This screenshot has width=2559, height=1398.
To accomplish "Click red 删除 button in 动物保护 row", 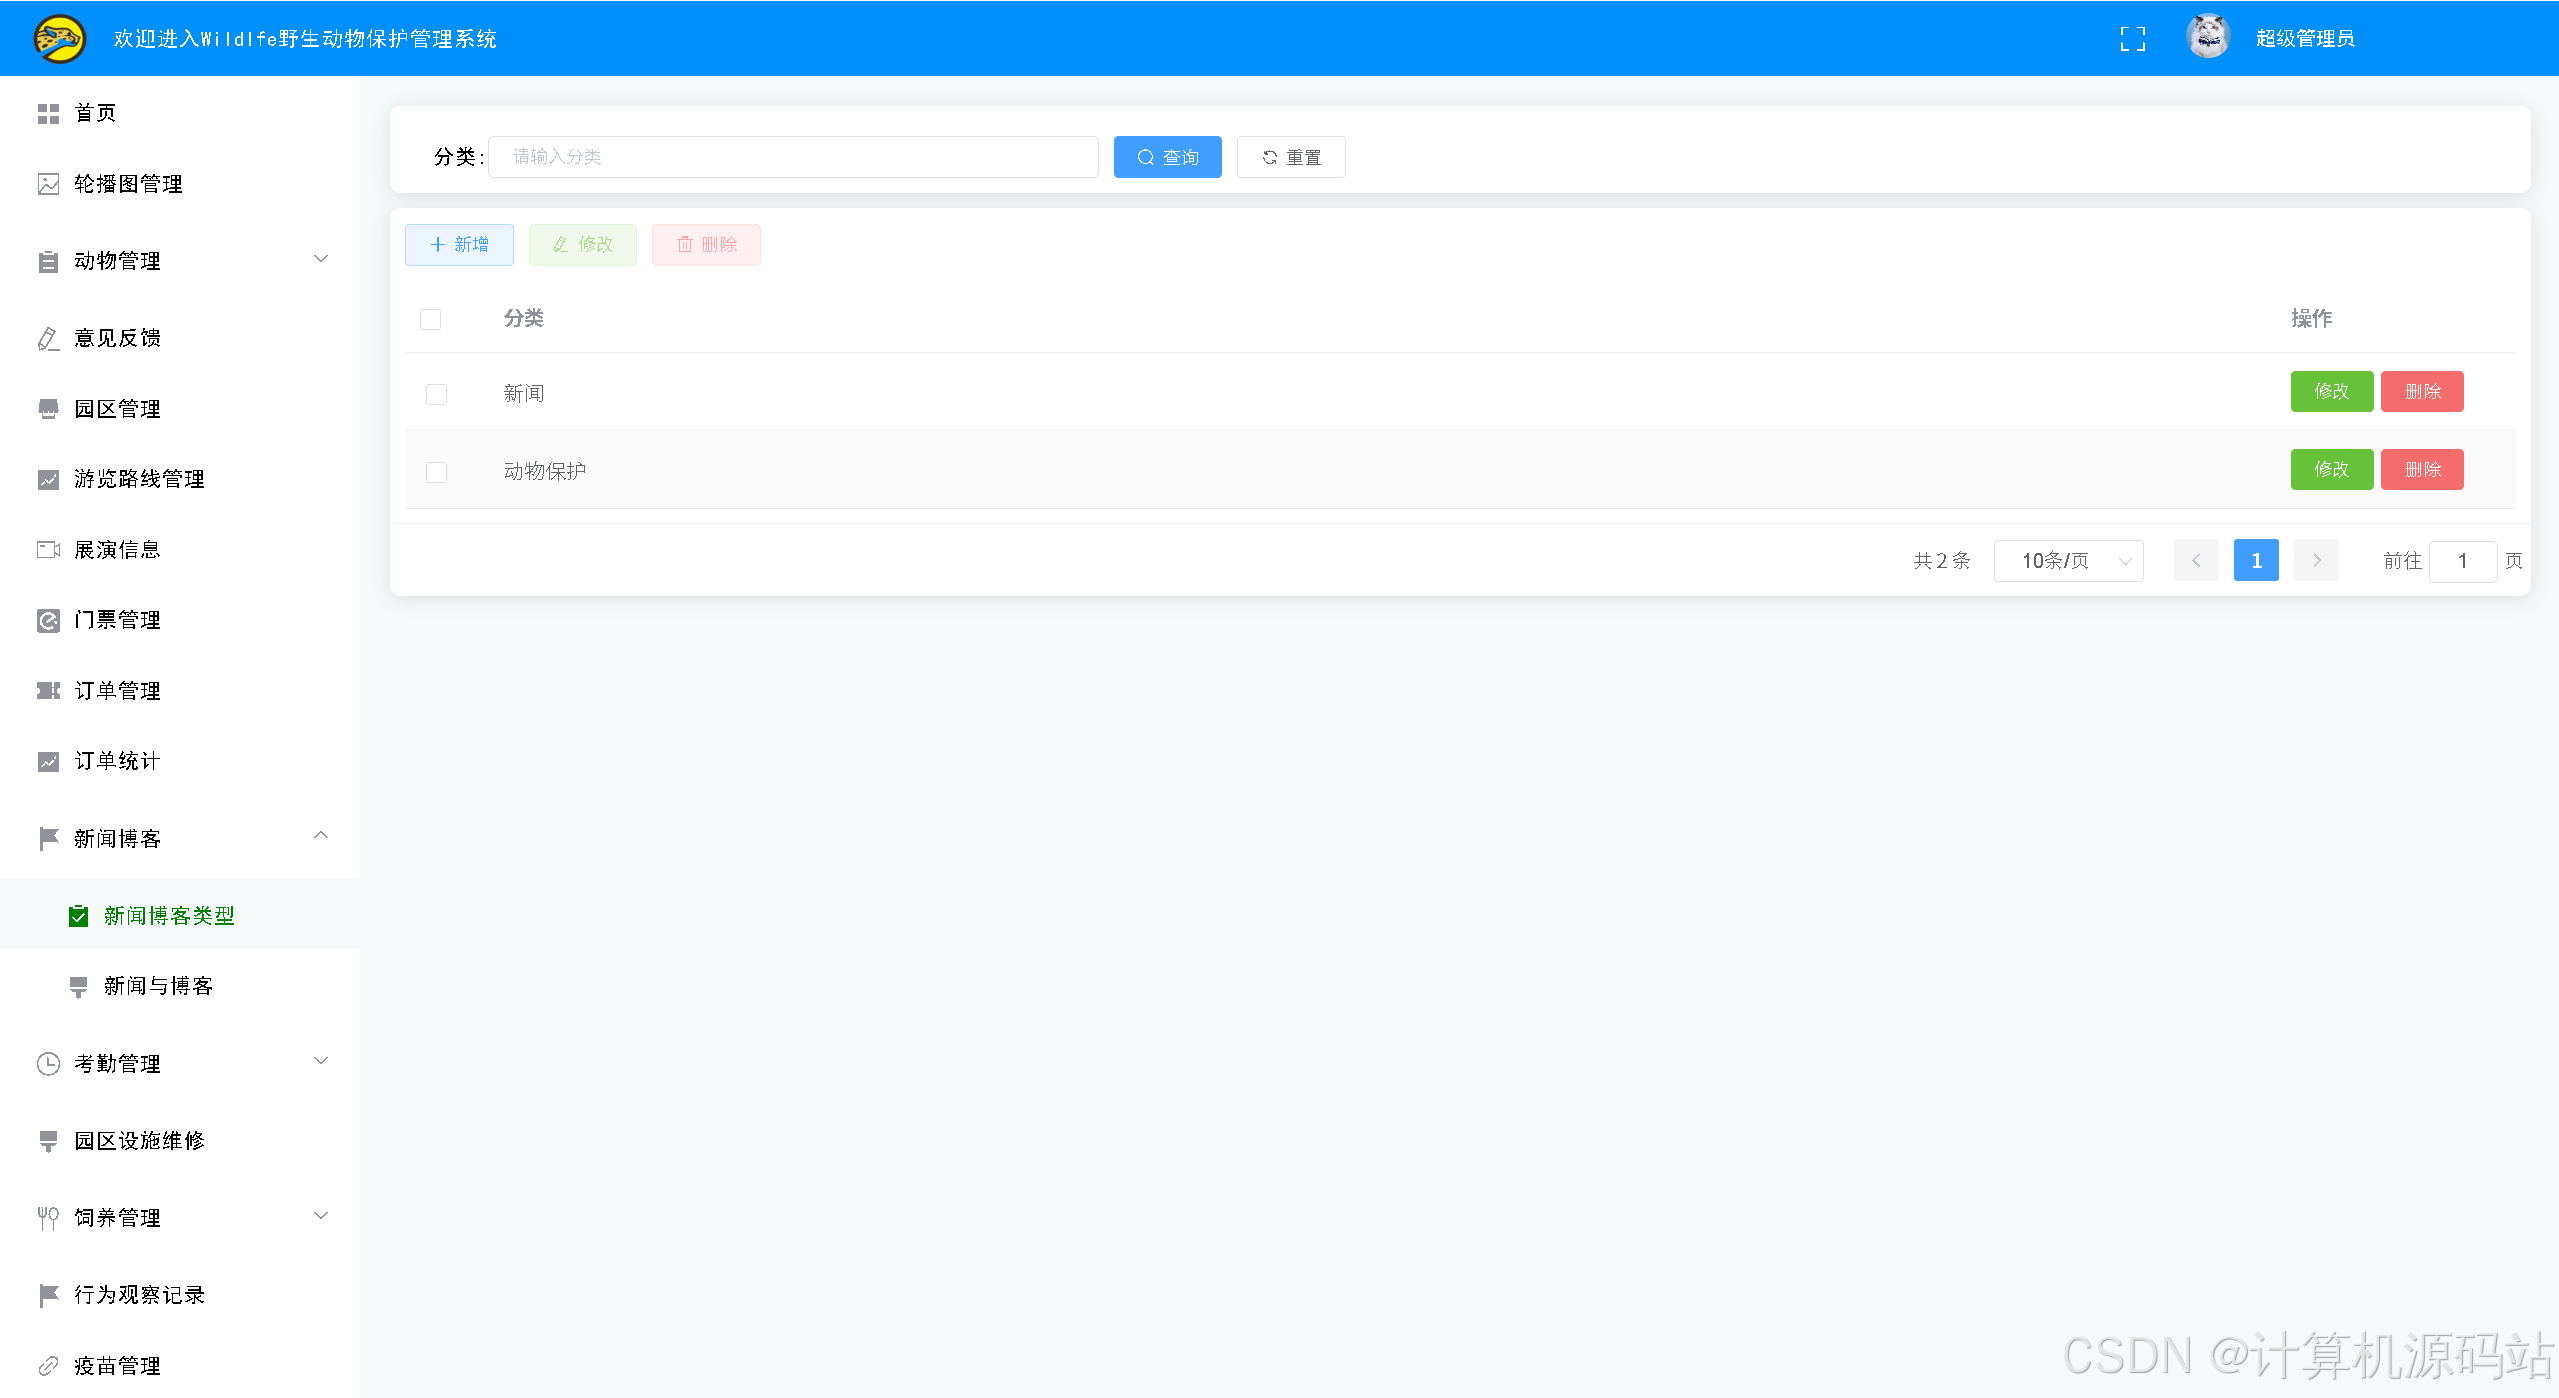I will tap(2422, 470).
